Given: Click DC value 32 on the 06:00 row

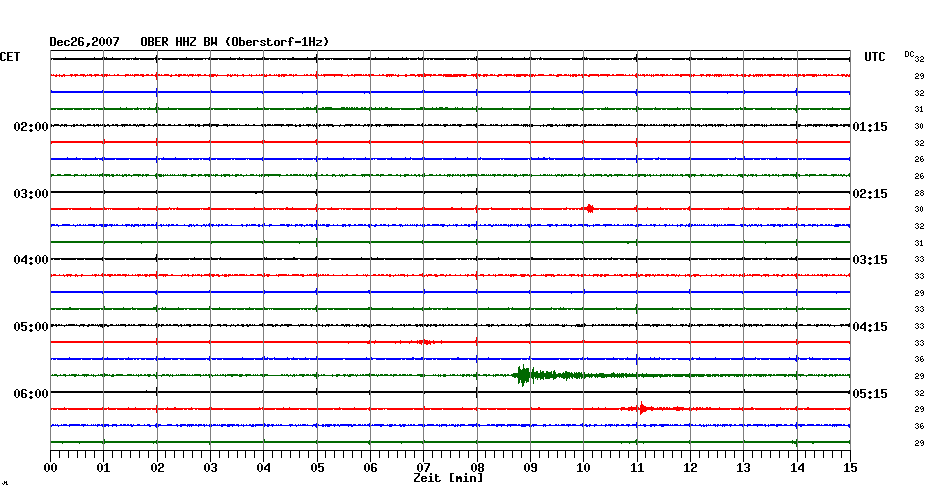Looking at the screenshot, I should (919, 393).
